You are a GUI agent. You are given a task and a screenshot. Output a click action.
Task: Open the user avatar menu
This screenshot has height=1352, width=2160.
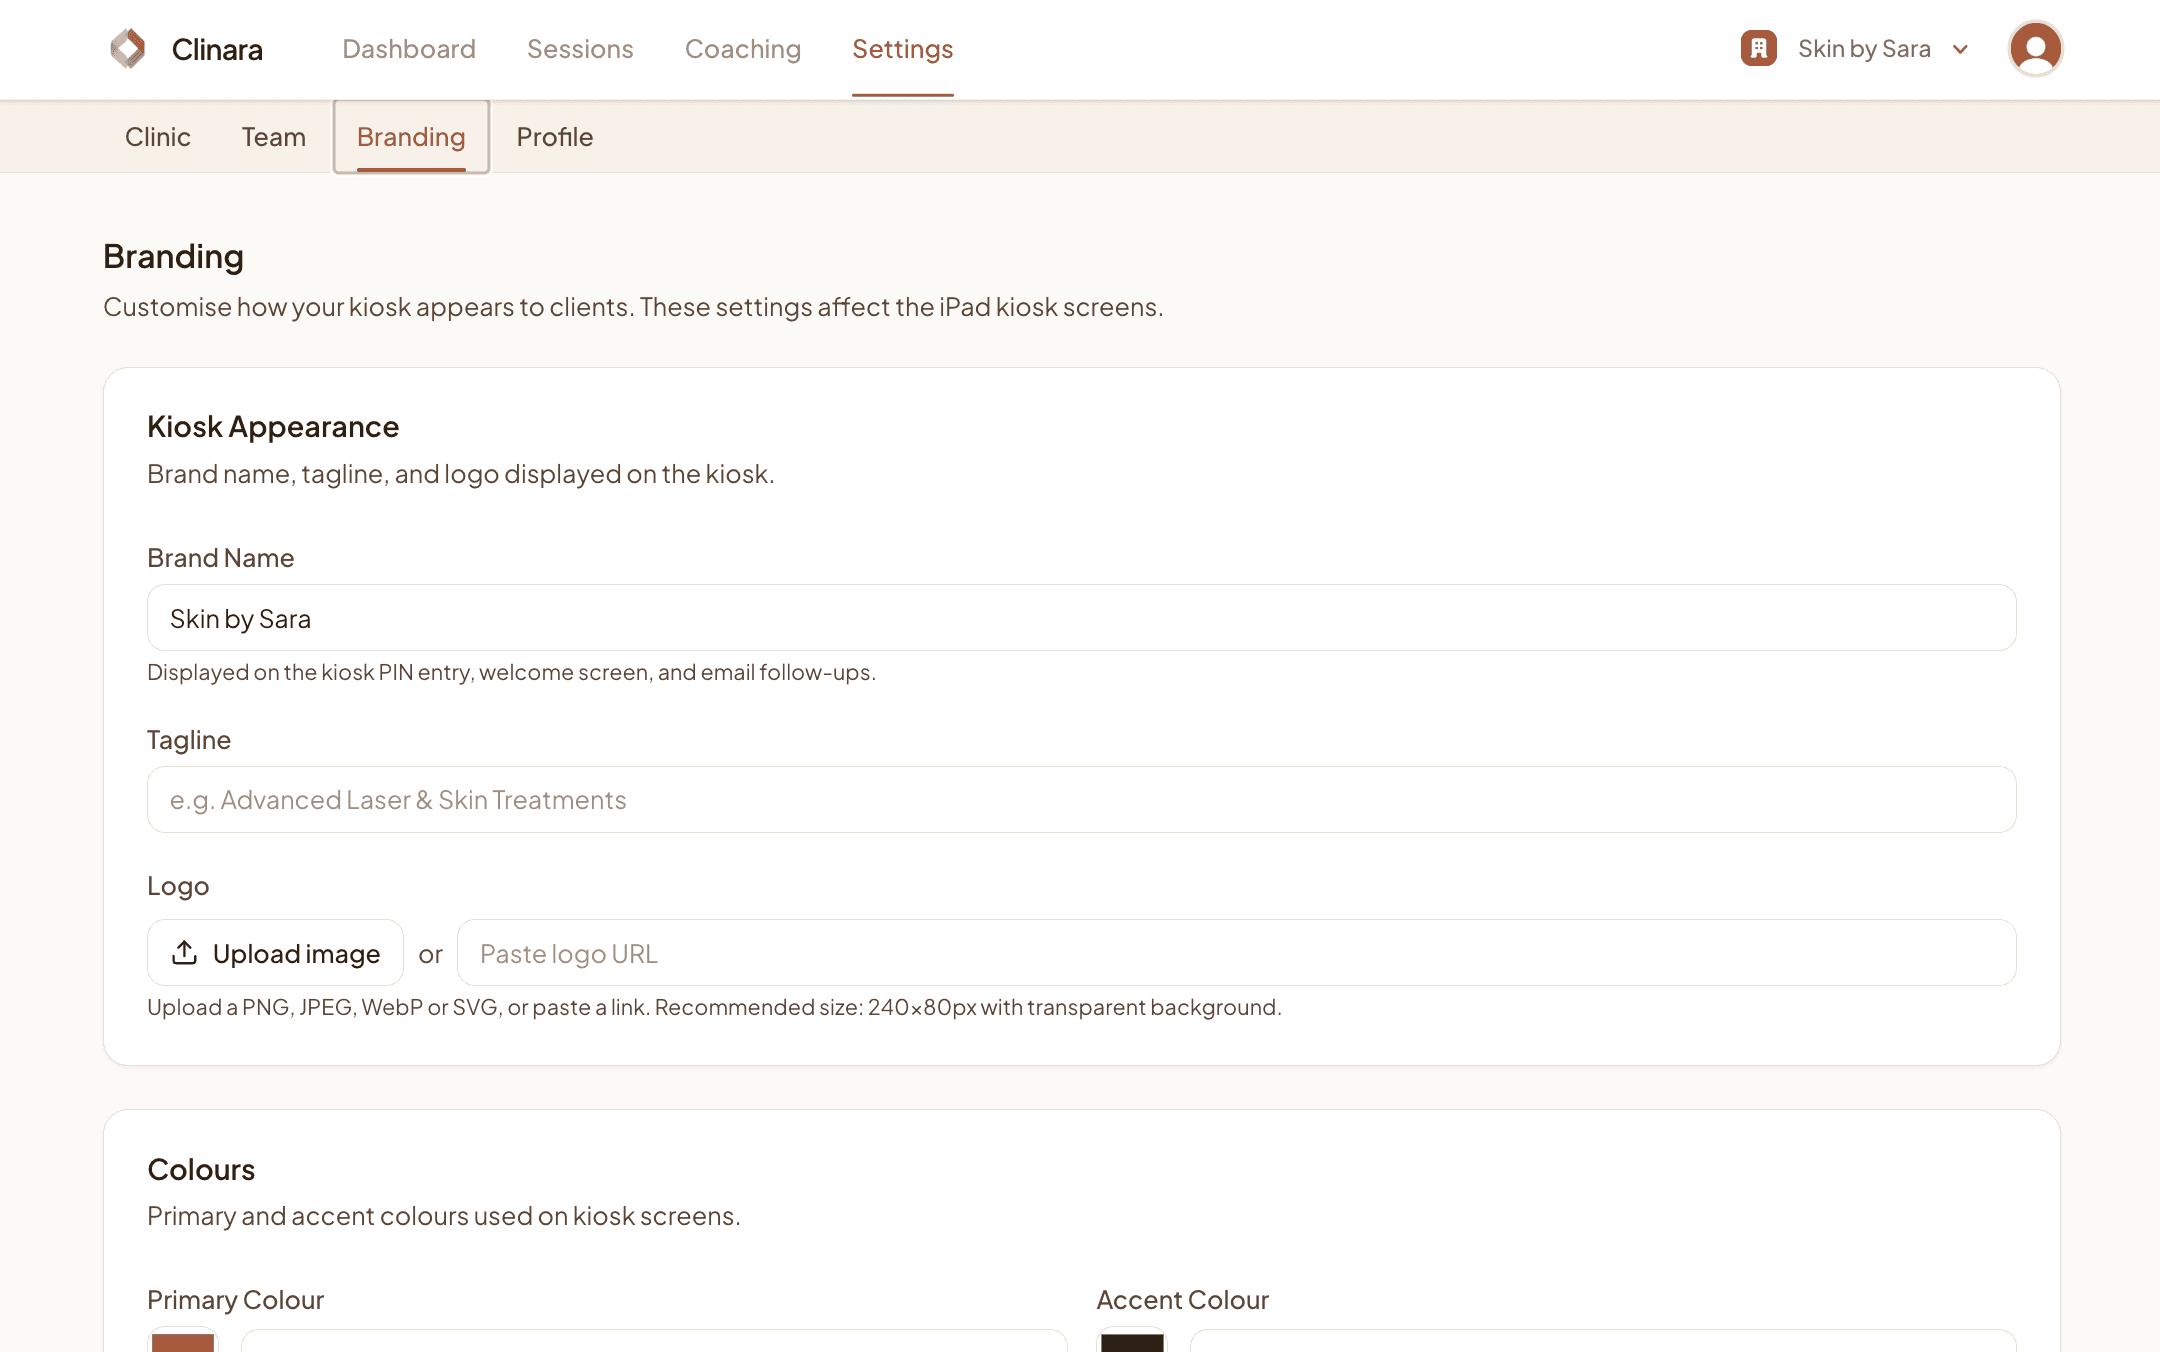[x=2035, y=48]
